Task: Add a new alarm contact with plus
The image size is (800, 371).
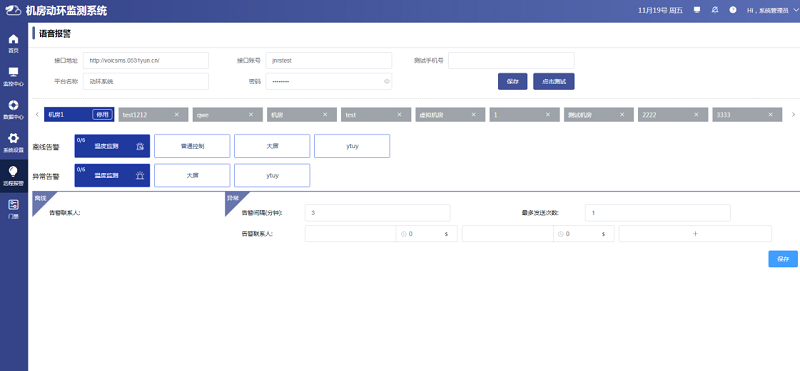Action: (x=695, y=234)
